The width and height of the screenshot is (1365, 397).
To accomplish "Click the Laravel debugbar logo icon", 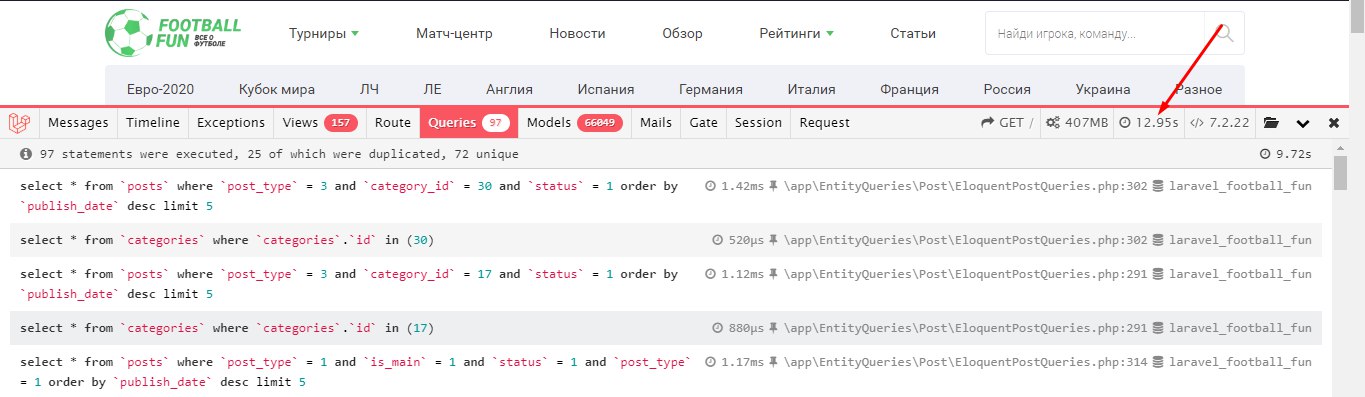I will coord(19,123).
